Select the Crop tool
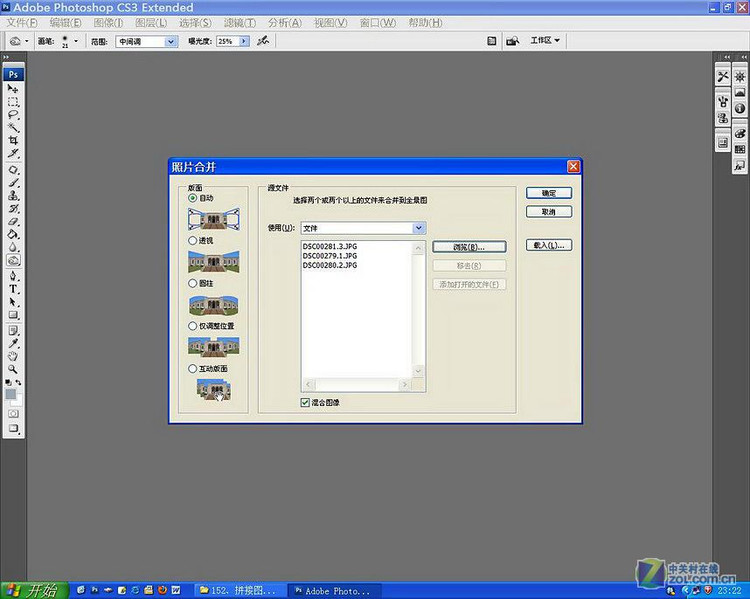The height and width of the screenshot is (599, 750). [13, 141]
